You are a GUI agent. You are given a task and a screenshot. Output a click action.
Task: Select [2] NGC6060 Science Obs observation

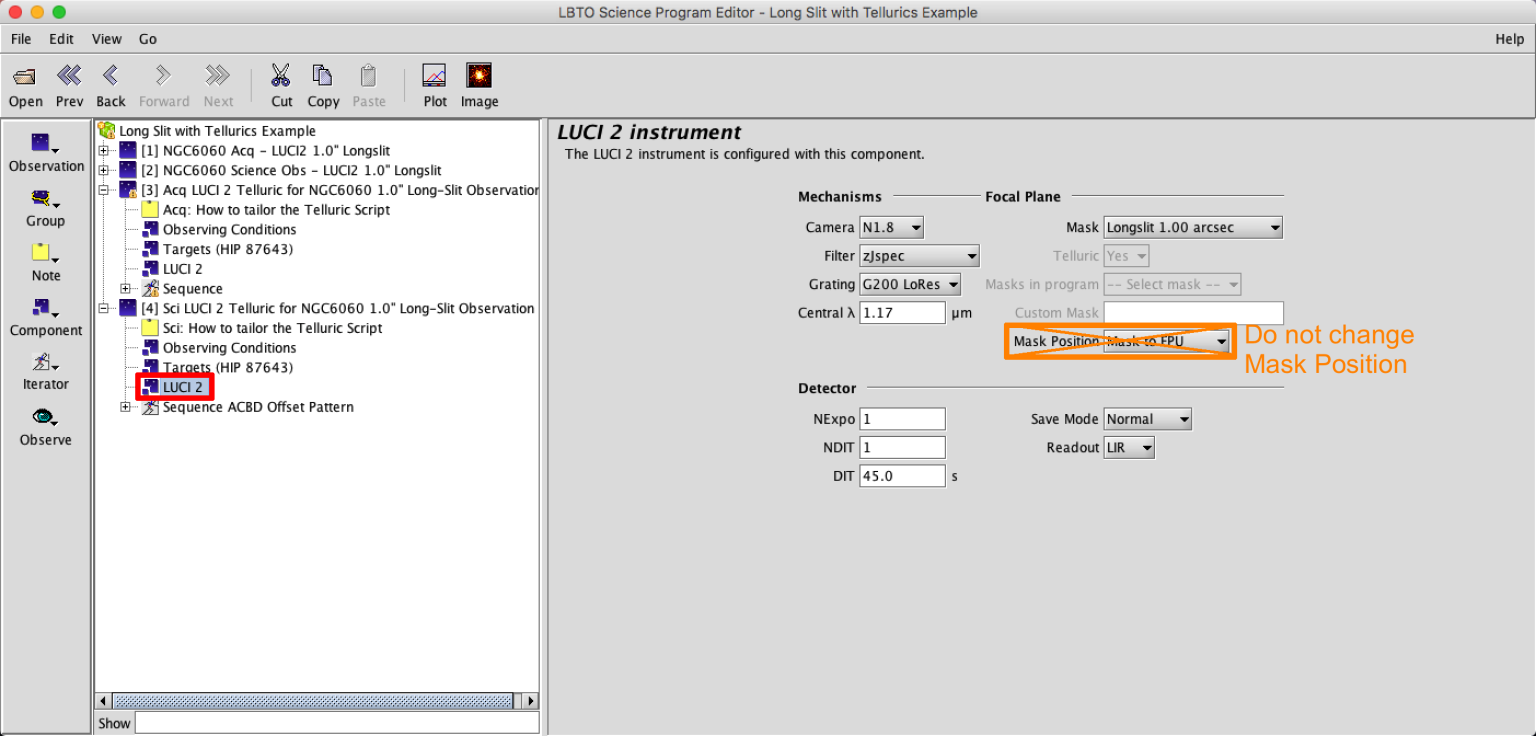[291, 170]
